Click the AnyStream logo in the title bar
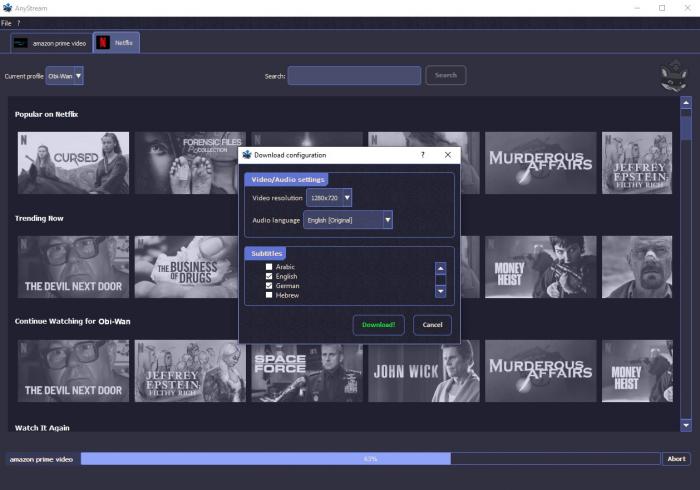The height and width of the screenshot is (490, 700). 9,8
